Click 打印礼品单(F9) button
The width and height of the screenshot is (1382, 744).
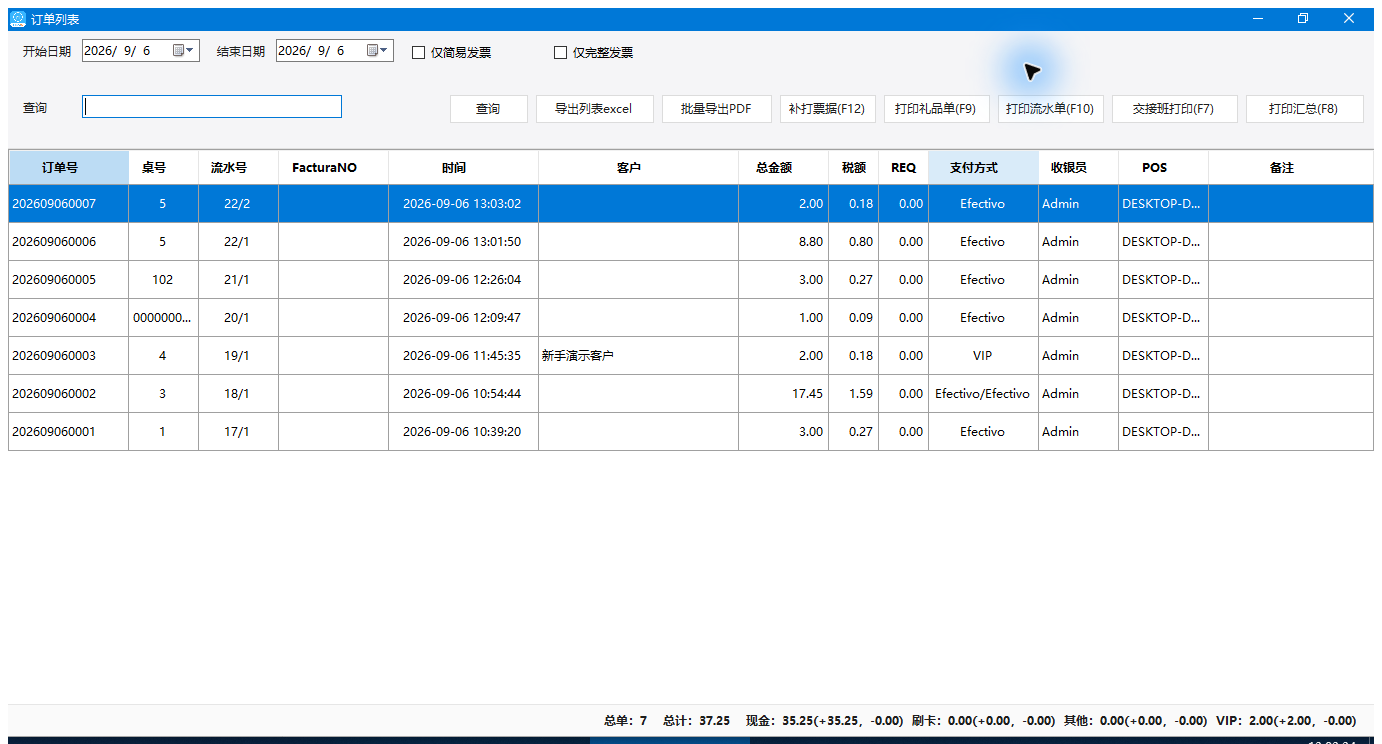[x=936, y=109]
